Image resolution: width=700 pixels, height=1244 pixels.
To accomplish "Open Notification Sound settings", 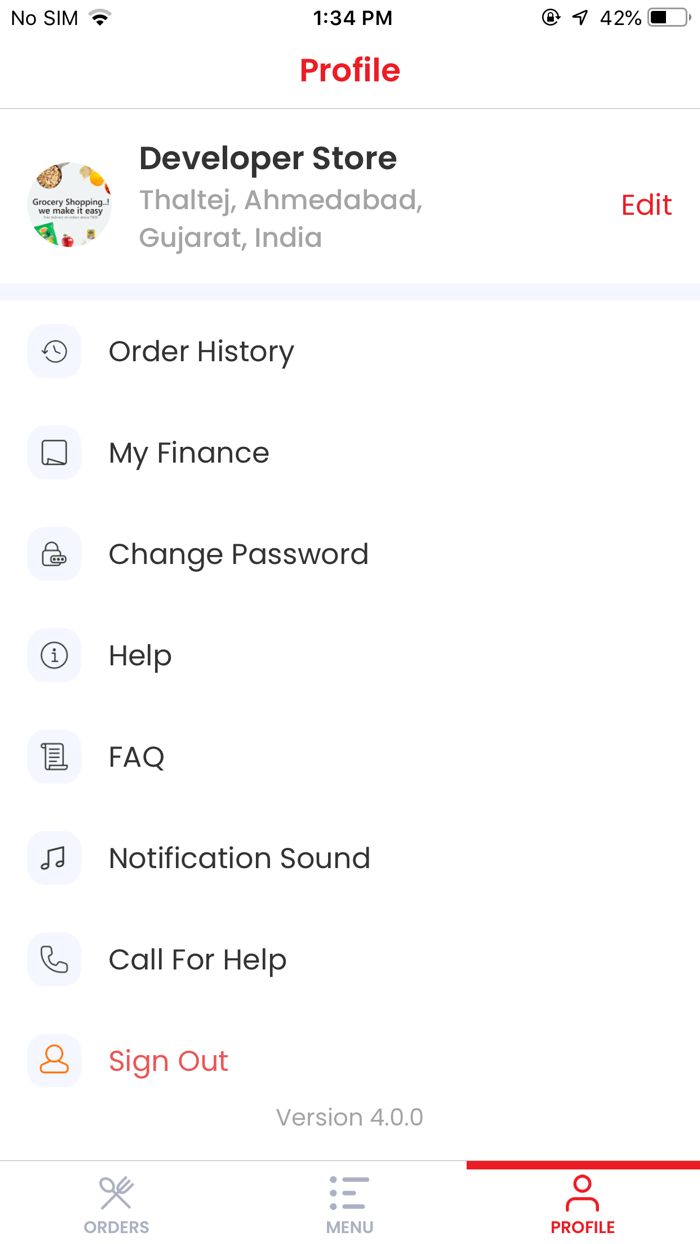I will coord(239,858).
